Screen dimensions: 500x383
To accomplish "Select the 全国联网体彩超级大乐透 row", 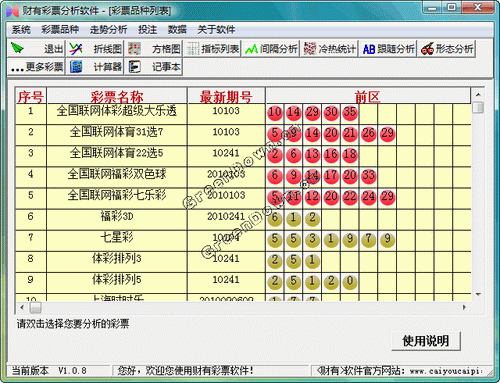I will coord(243,114).
